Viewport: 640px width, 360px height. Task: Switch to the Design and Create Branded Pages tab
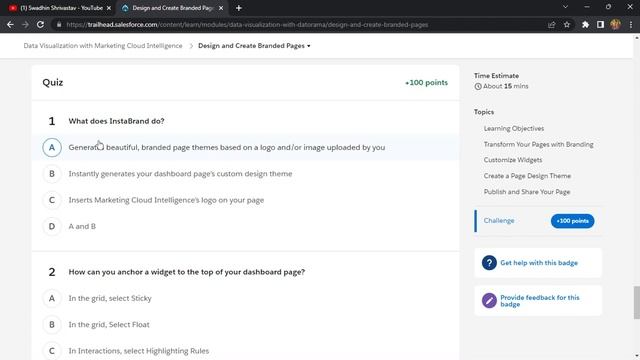pos(171,8)
